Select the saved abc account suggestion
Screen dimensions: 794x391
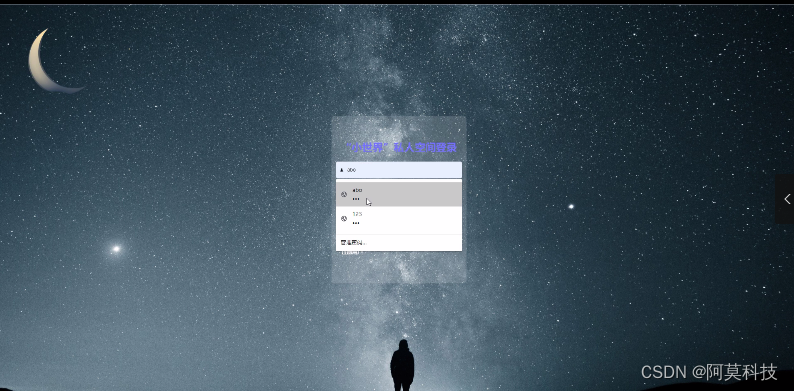click(399, 194)
